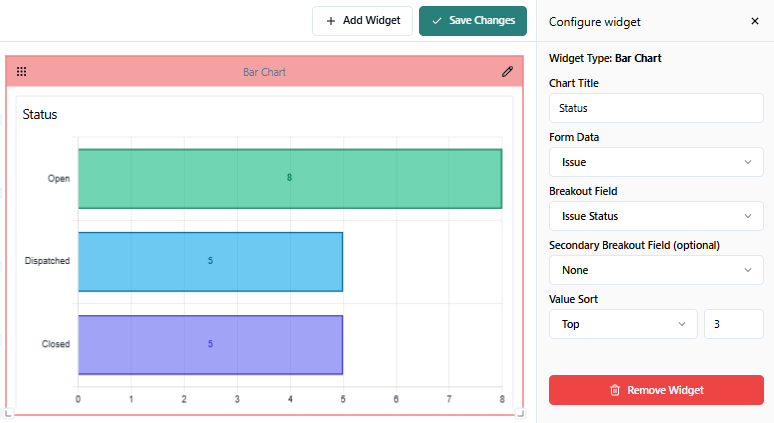The height and width of the screenshot is (423, 774).
Task: Open Secondary Breakout Field dropdown
Action: point(656,270)
